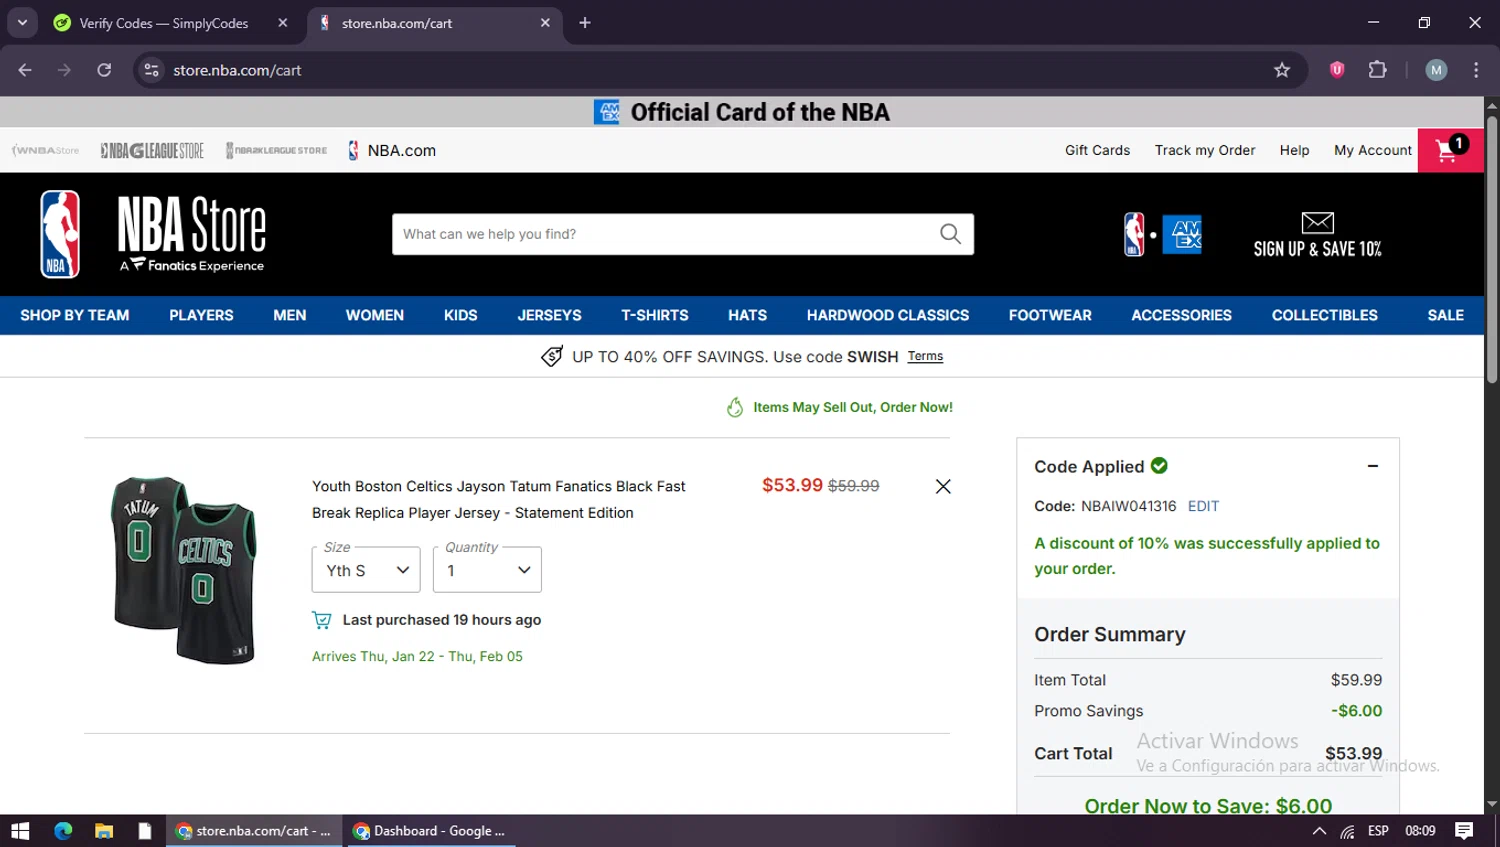This screenshot has height=847, width=1500.
Task: Click the NBA American Express logo
Action: click(1162, 235)
